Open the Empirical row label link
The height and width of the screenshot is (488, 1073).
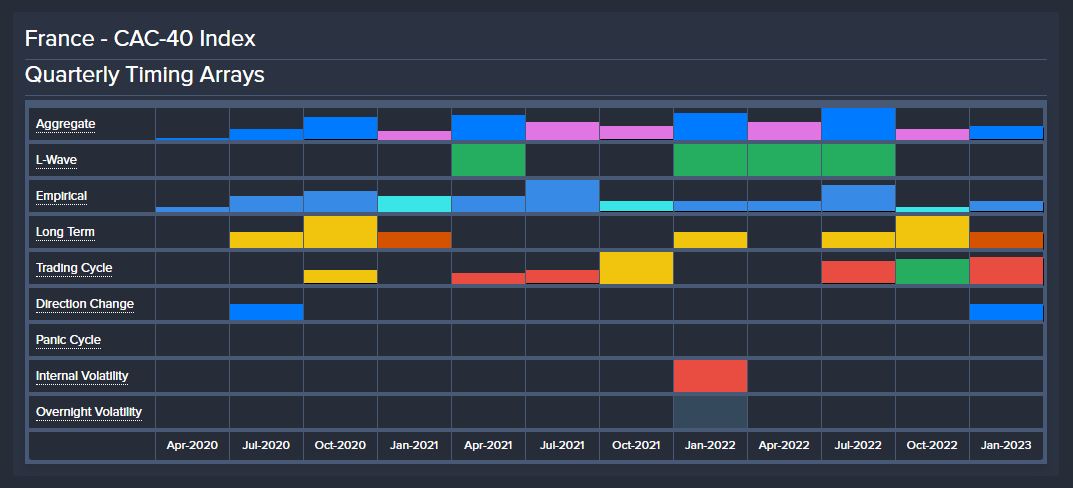click(61, 196)
